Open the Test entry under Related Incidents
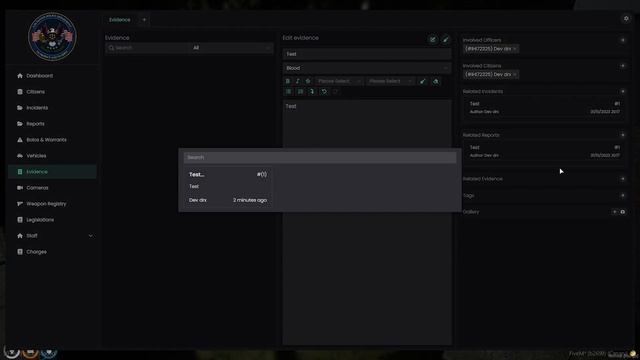 pyautogui.click(x=544, y=108)
